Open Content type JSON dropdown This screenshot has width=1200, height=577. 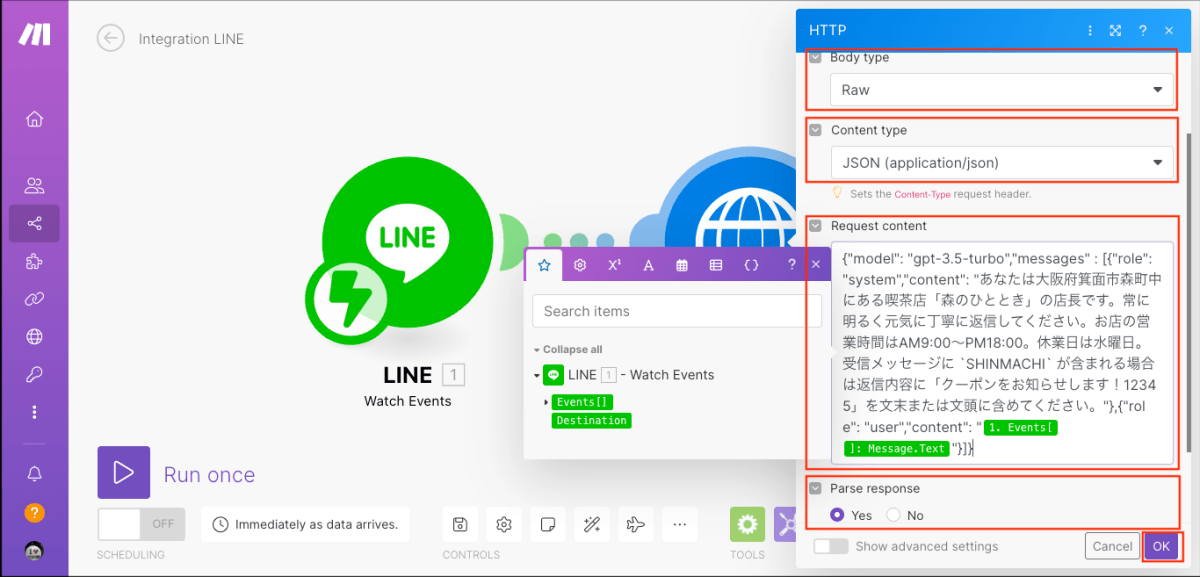(1001, 162)
